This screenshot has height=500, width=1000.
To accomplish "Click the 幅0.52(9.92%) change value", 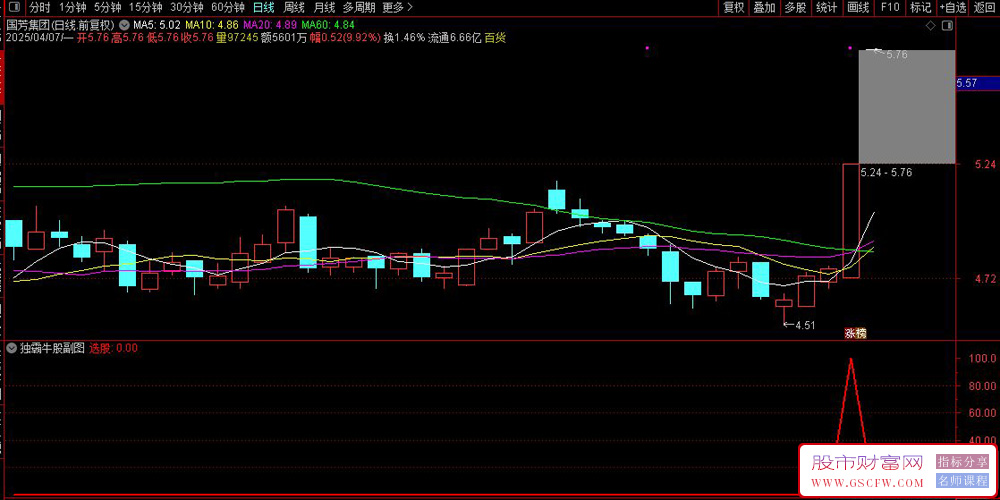I will 344,38.
